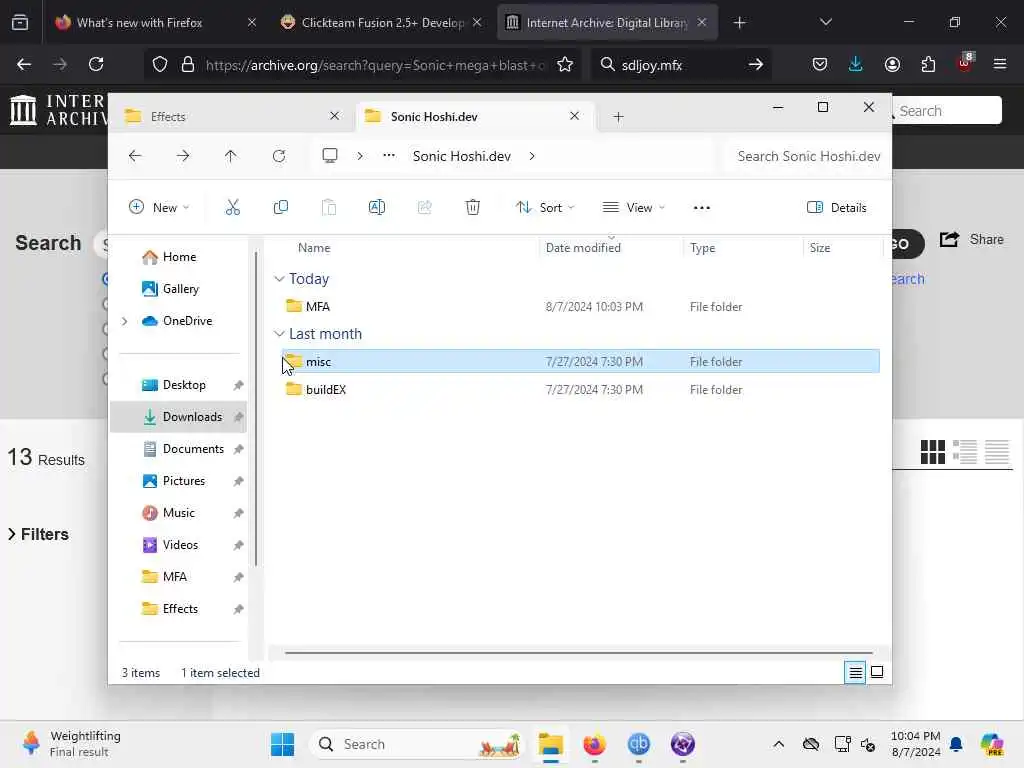Toggle the Details pane
1024x768 pixels.
(837, 208)
